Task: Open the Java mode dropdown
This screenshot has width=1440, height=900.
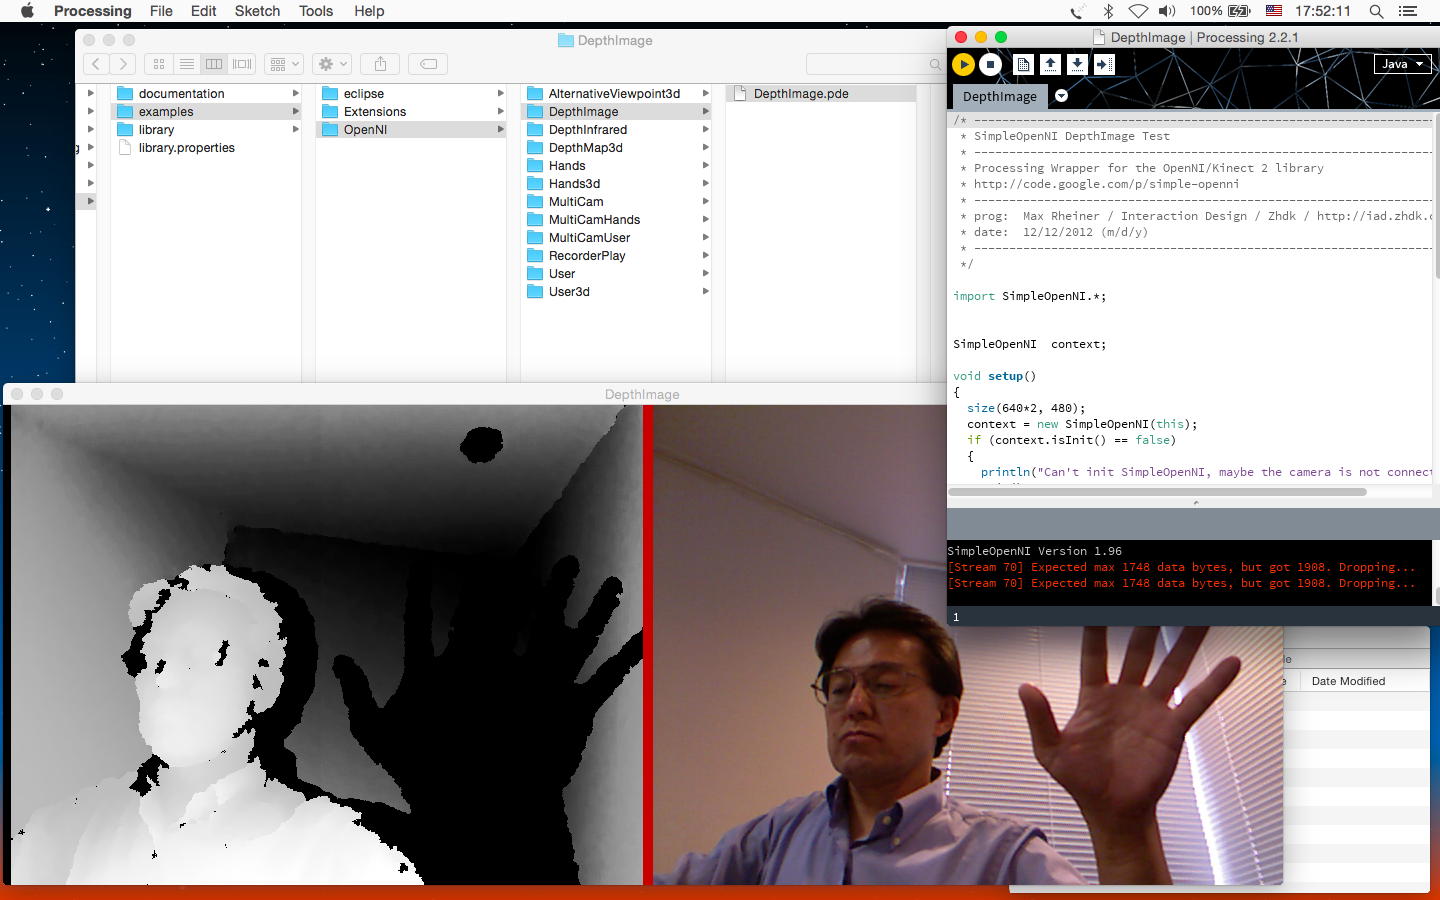Action: point(1402,64)
